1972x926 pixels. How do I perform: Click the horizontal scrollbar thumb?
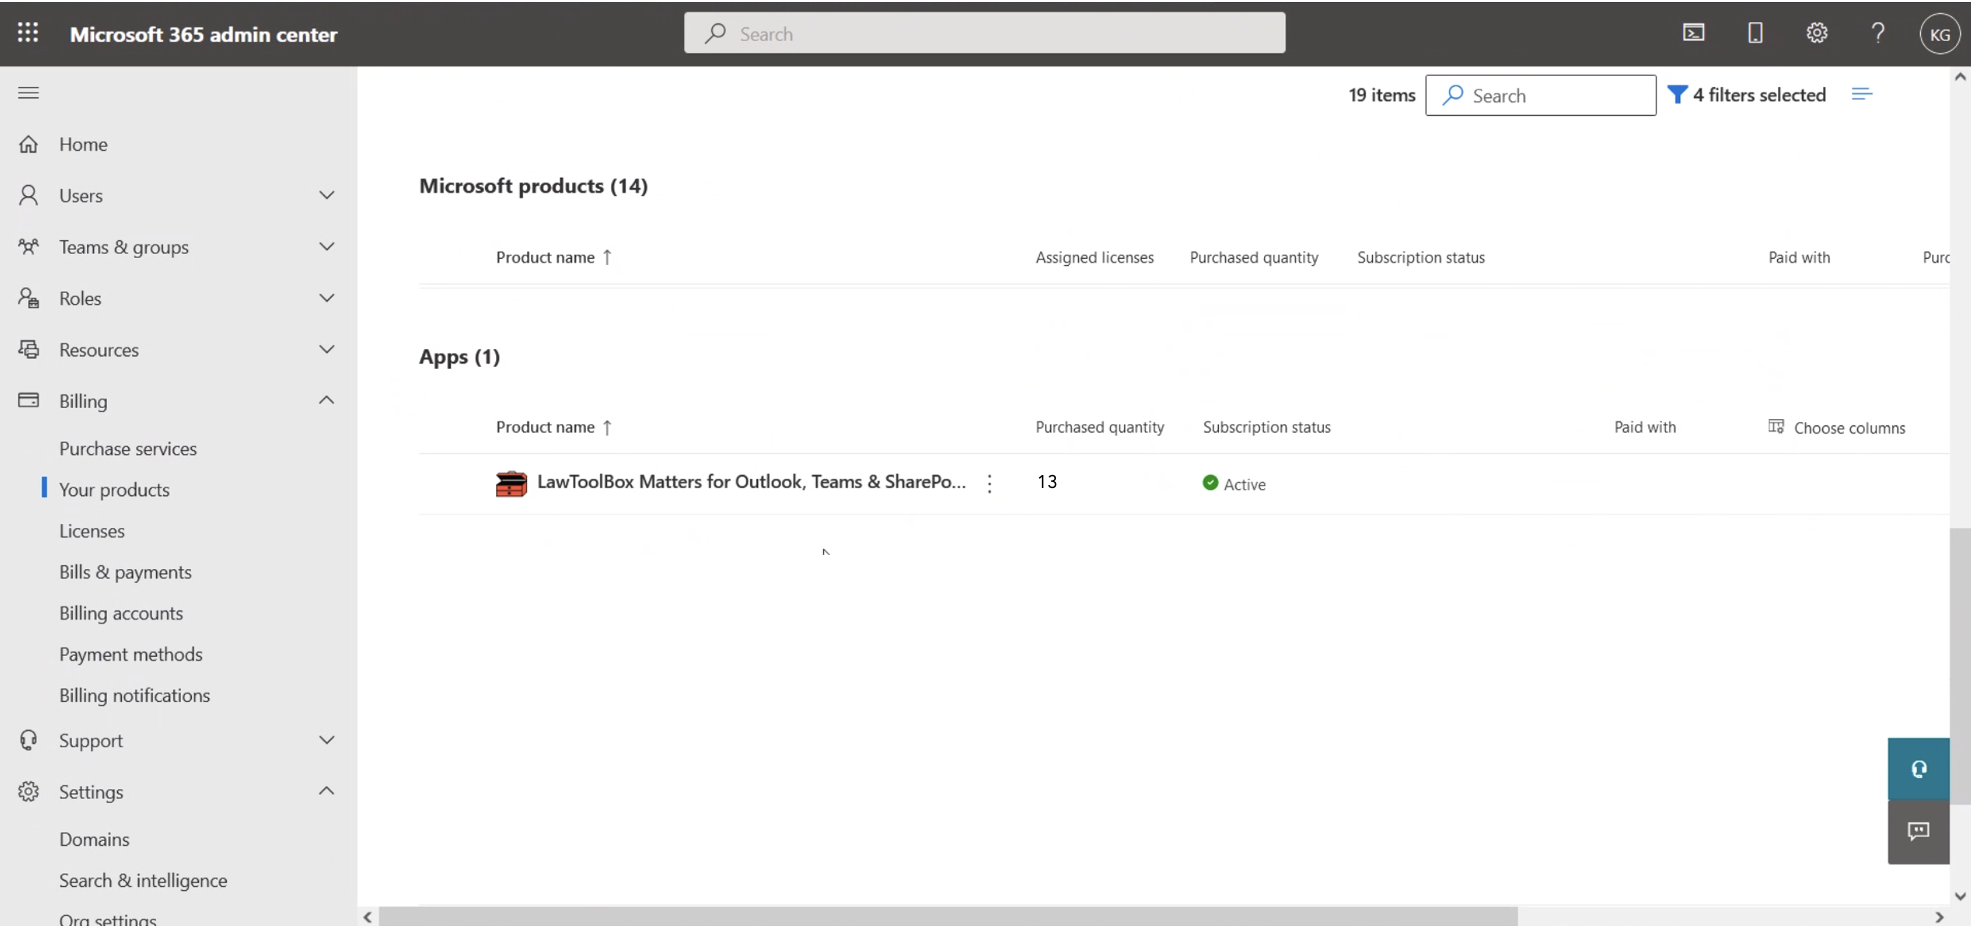[948, 917]
